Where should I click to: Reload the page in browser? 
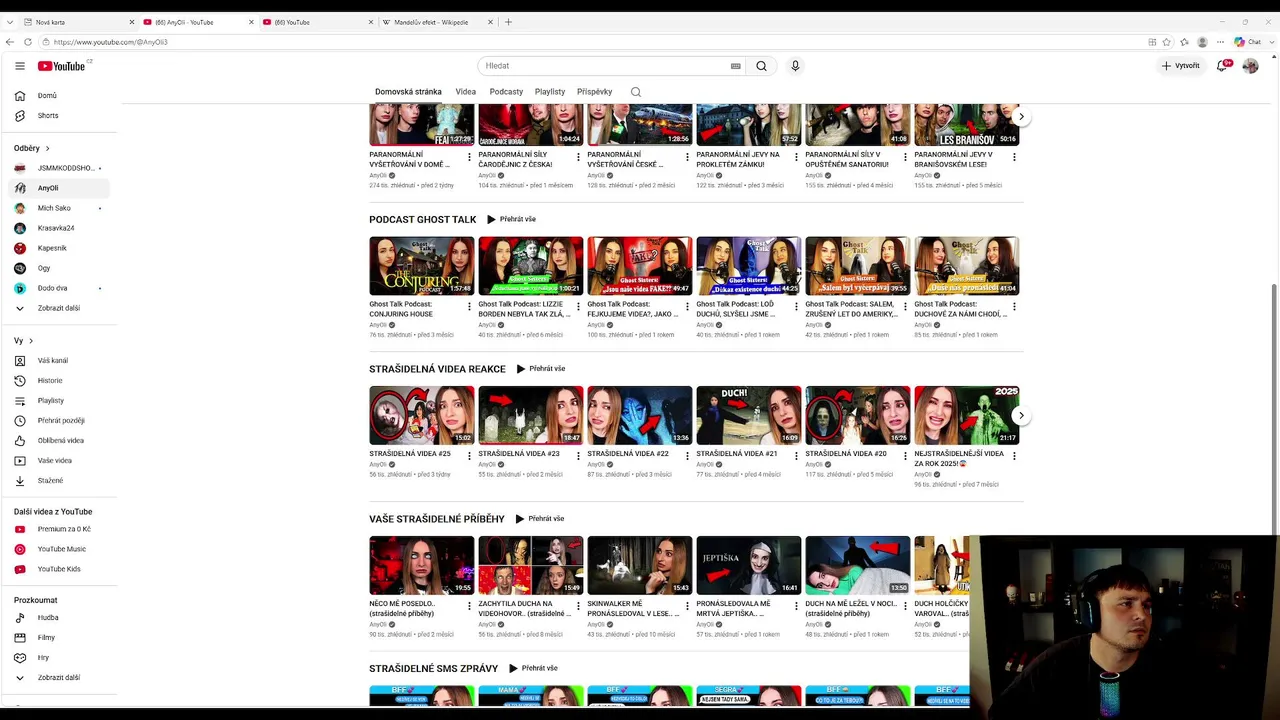[28, 42]
